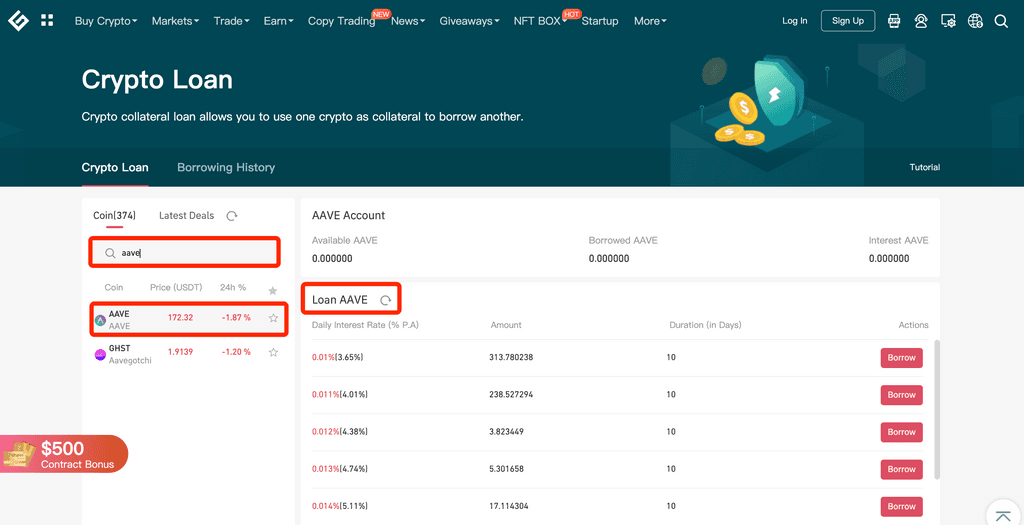Open the $500 Contract Bonus banner
Viewport: 1024px width, 525px height.
coord(64,454)
